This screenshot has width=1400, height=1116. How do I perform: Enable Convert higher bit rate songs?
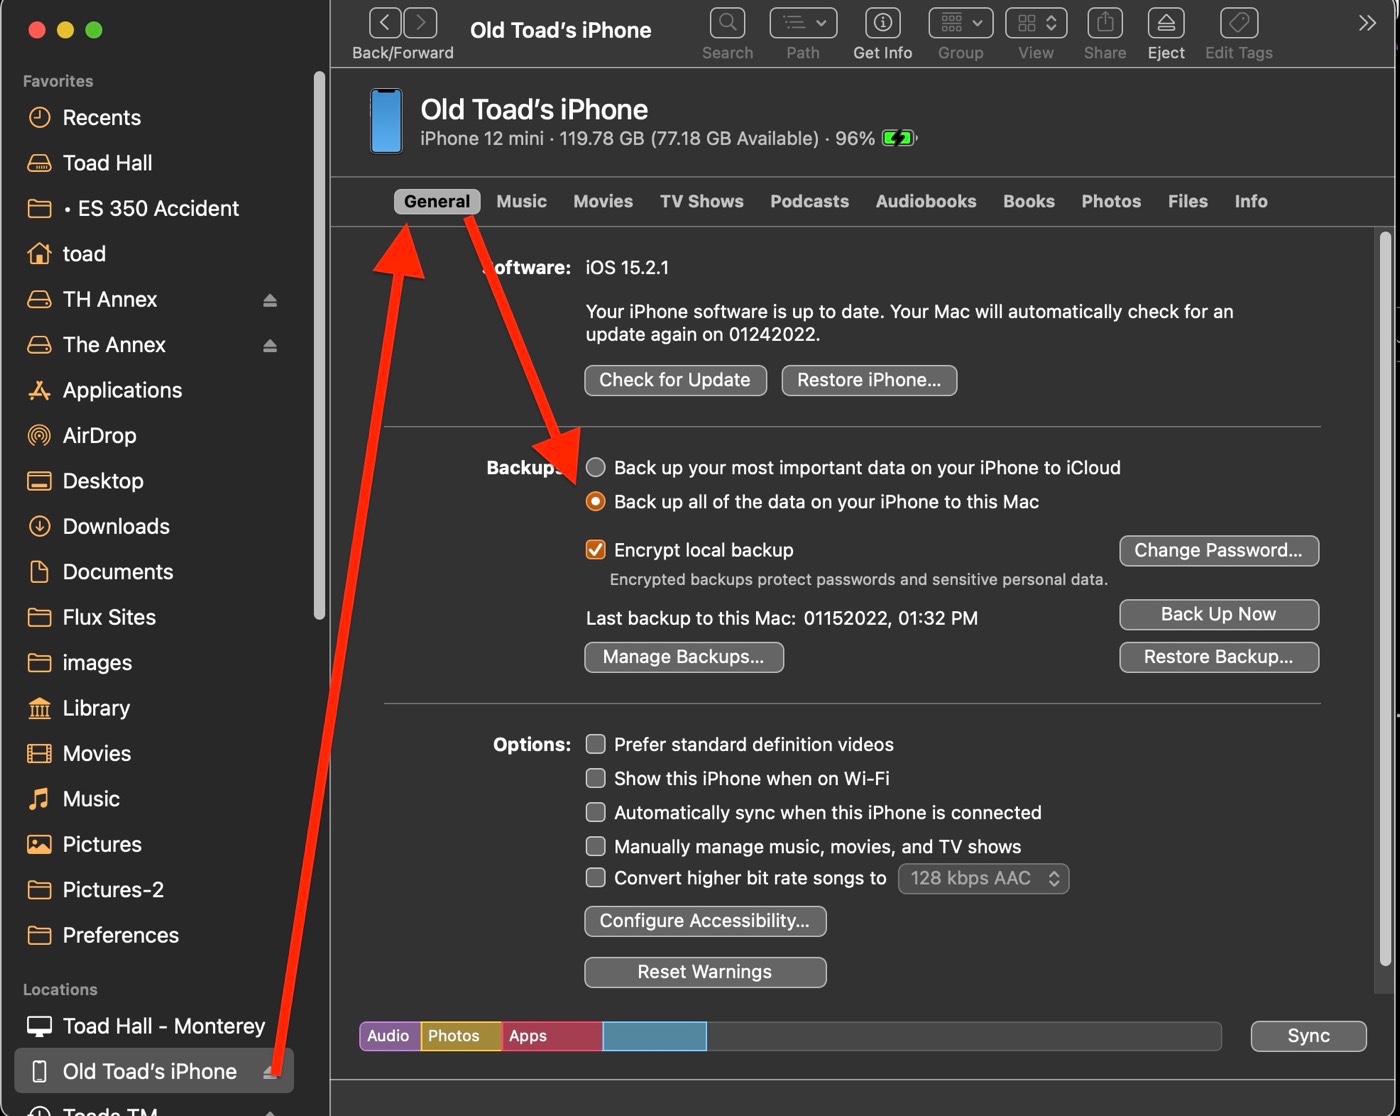pyautogui.click(x=595, y=878)
